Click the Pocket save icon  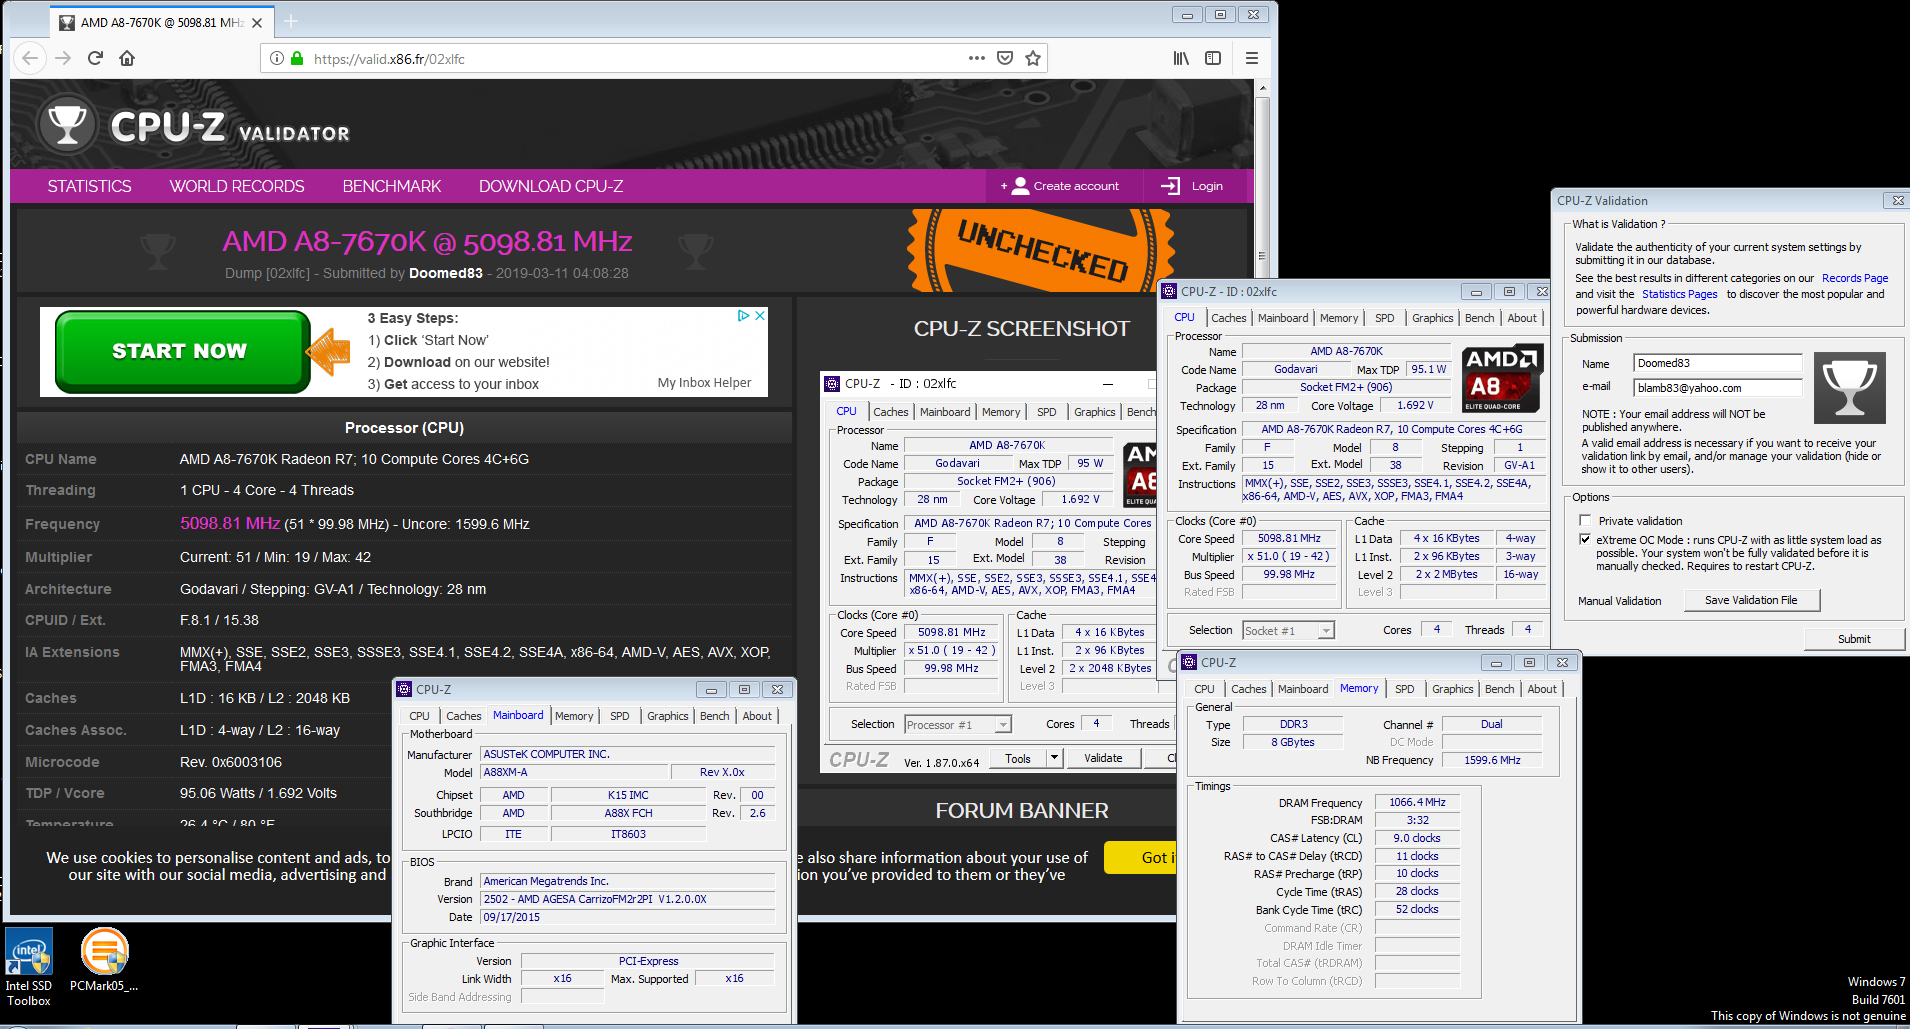click(1005, 58)
